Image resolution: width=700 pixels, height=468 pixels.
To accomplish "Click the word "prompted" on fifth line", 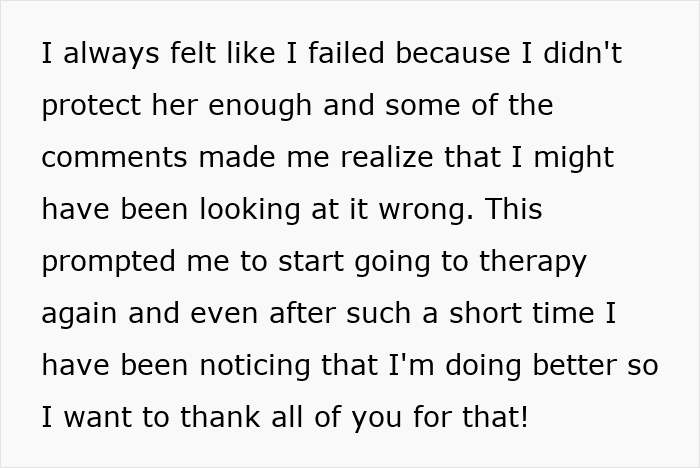I will pyautogui.click(x=108, y=263).
